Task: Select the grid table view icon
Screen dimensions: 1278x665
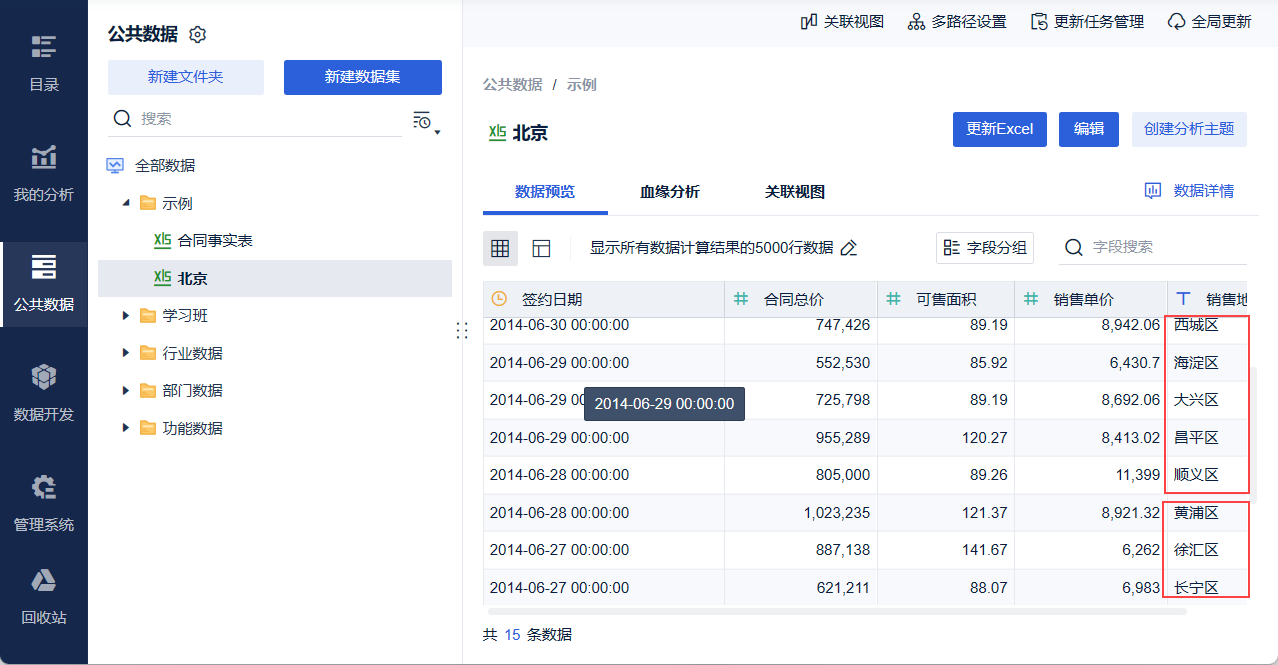Action: [x=500, y=248]
